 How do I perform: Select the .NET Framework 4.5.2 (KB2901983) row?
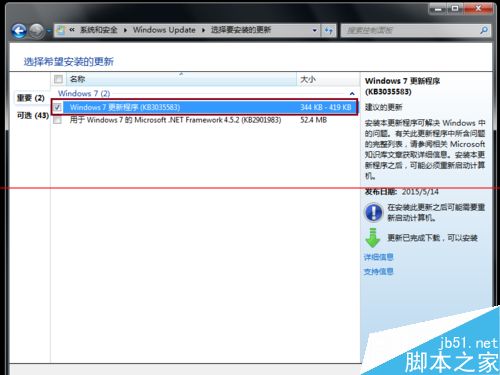click(x=204, y=120)
